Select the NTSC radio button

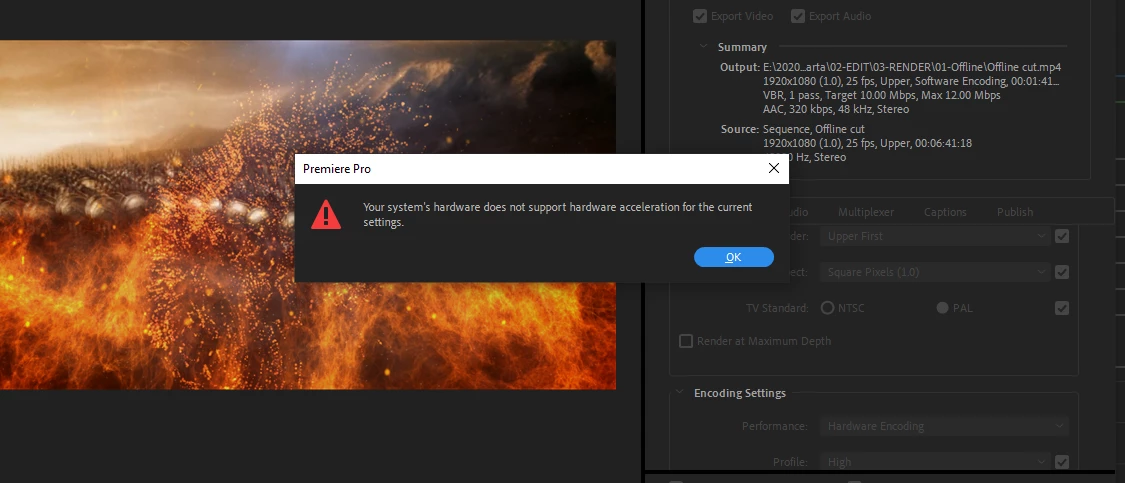827,308
